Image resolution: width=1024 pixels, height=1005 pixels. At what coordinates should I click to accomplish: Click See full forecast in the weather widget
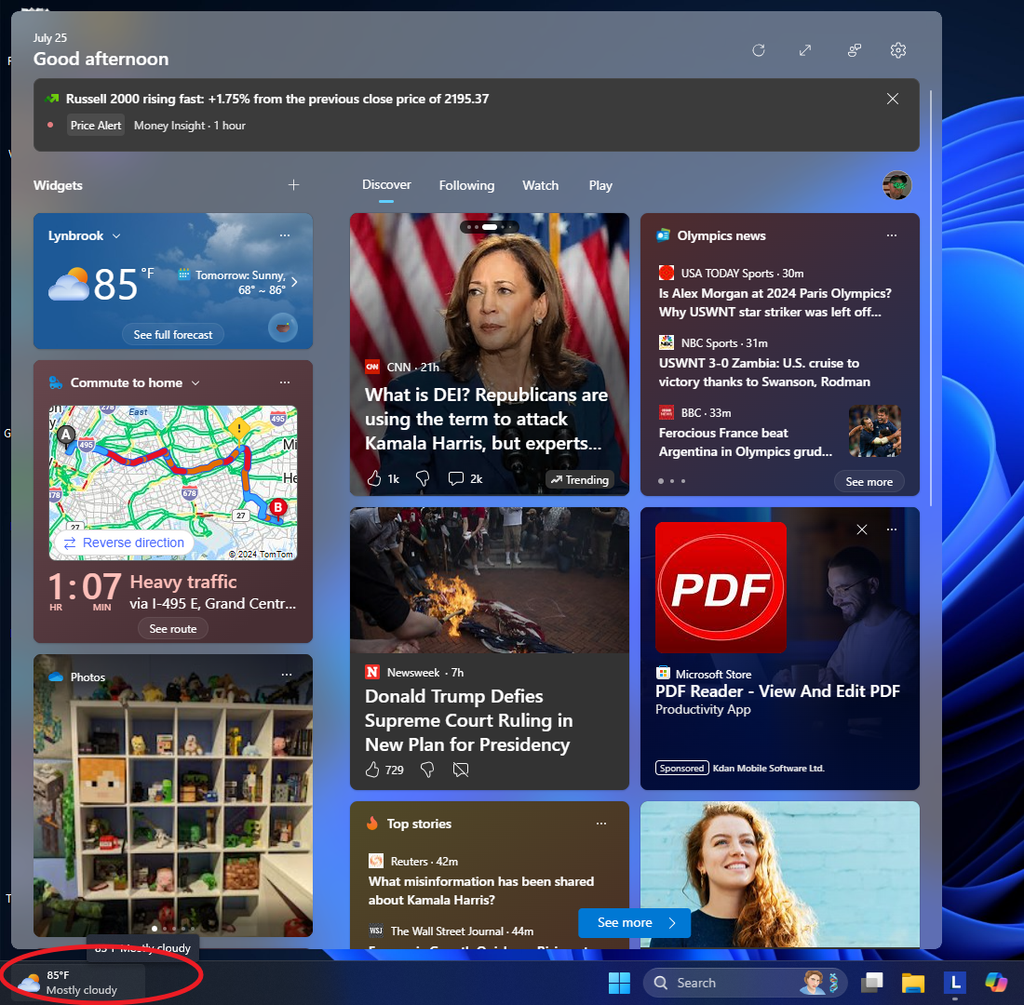click(172, 333)
